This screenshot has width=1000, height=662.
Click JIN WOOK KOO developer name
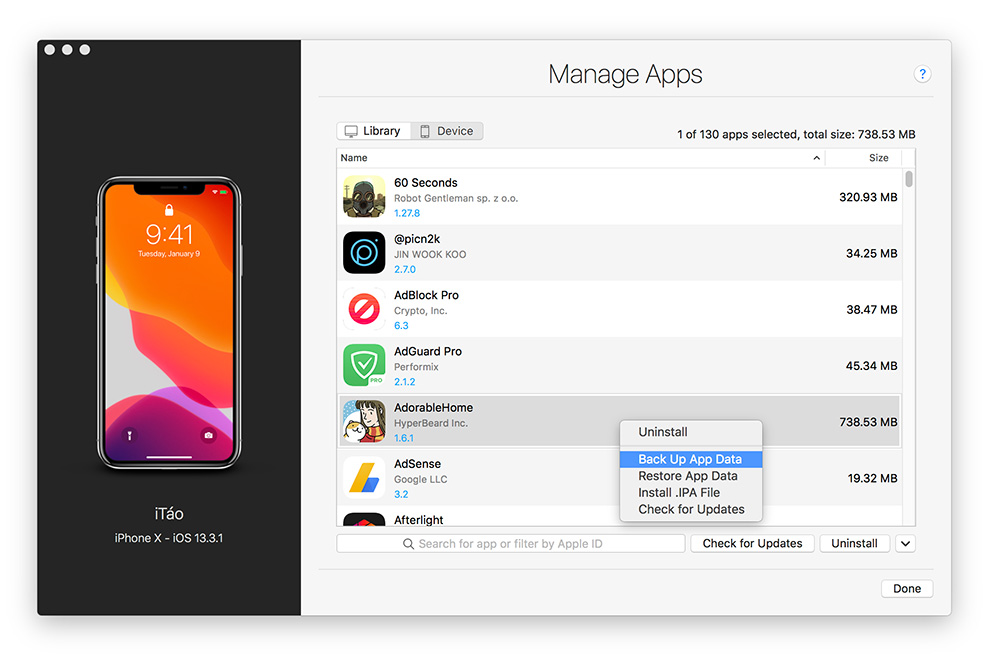click(x=430, y=254)
